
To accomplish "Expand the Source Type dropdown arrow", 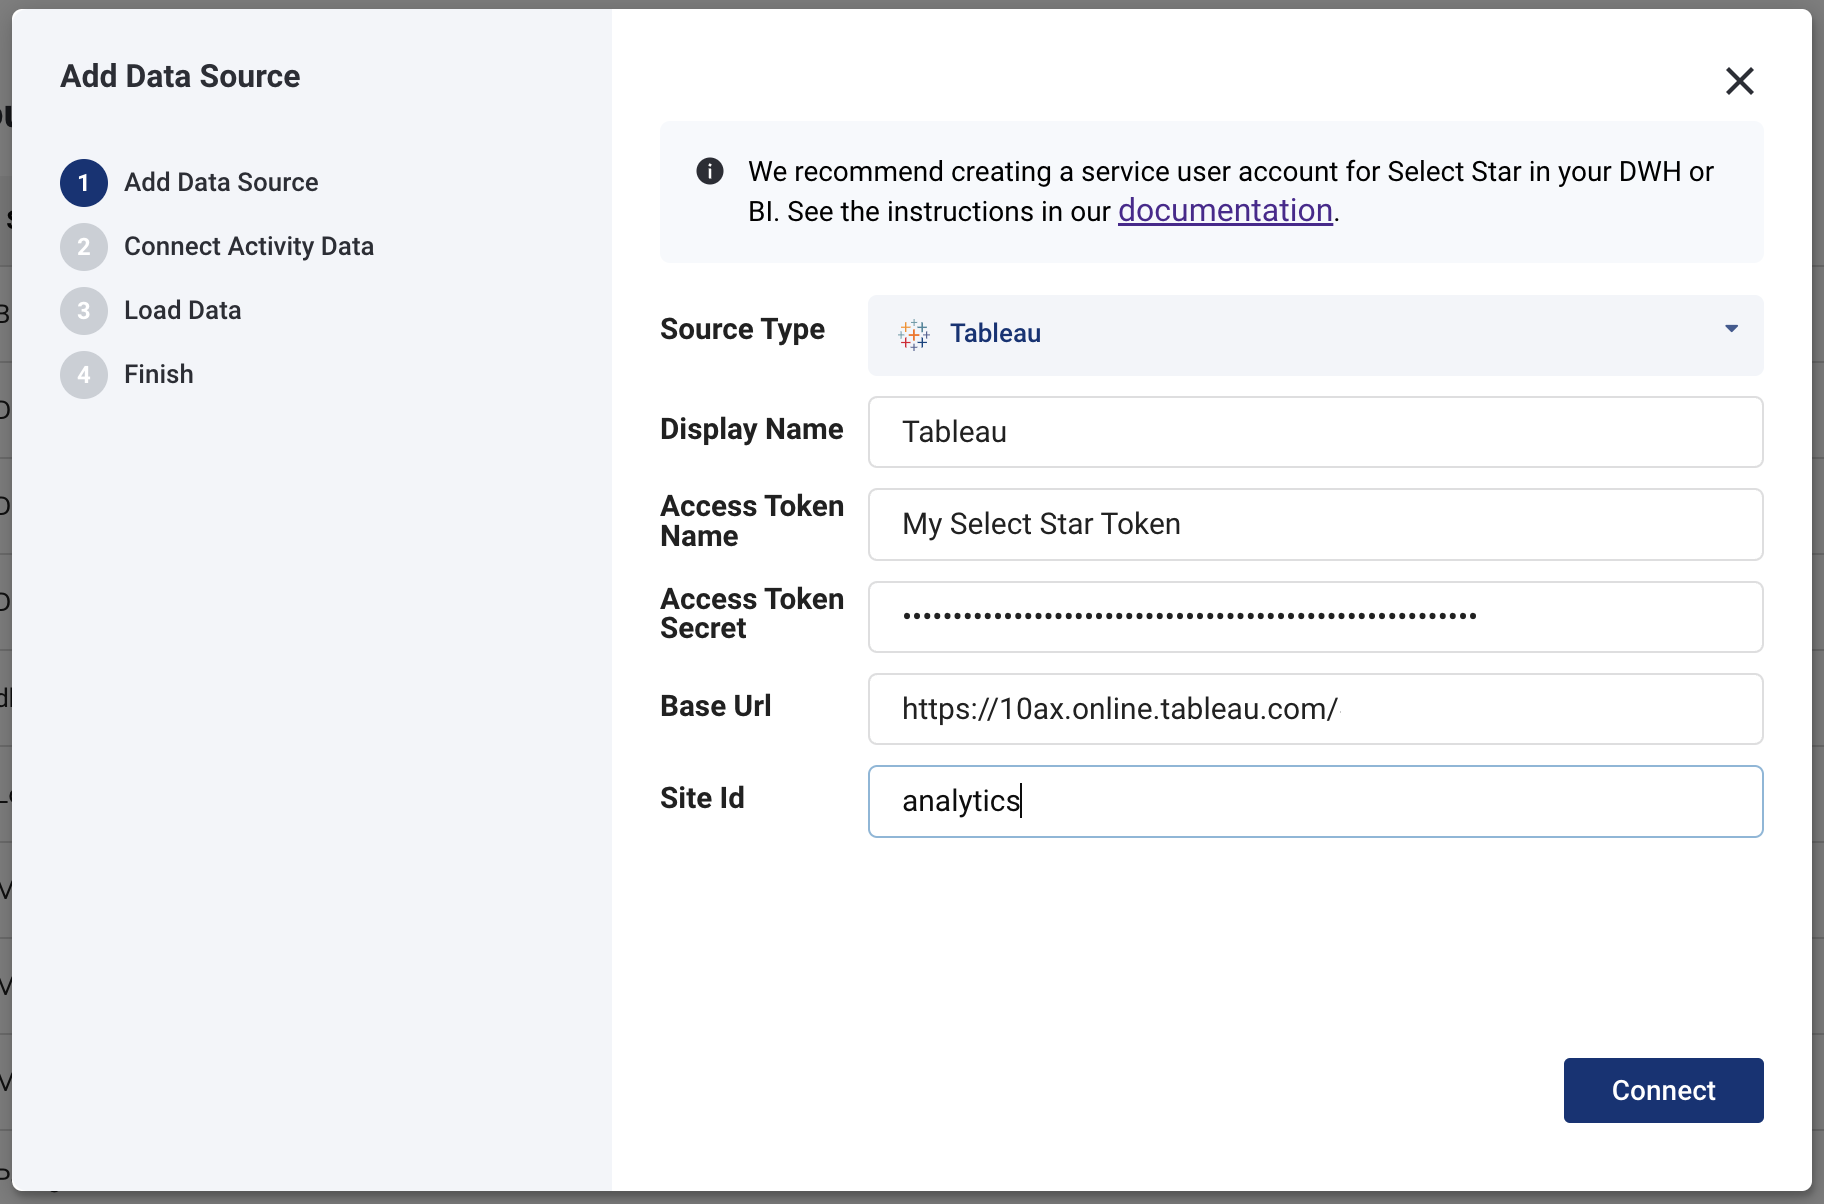I will point(1731,329).
